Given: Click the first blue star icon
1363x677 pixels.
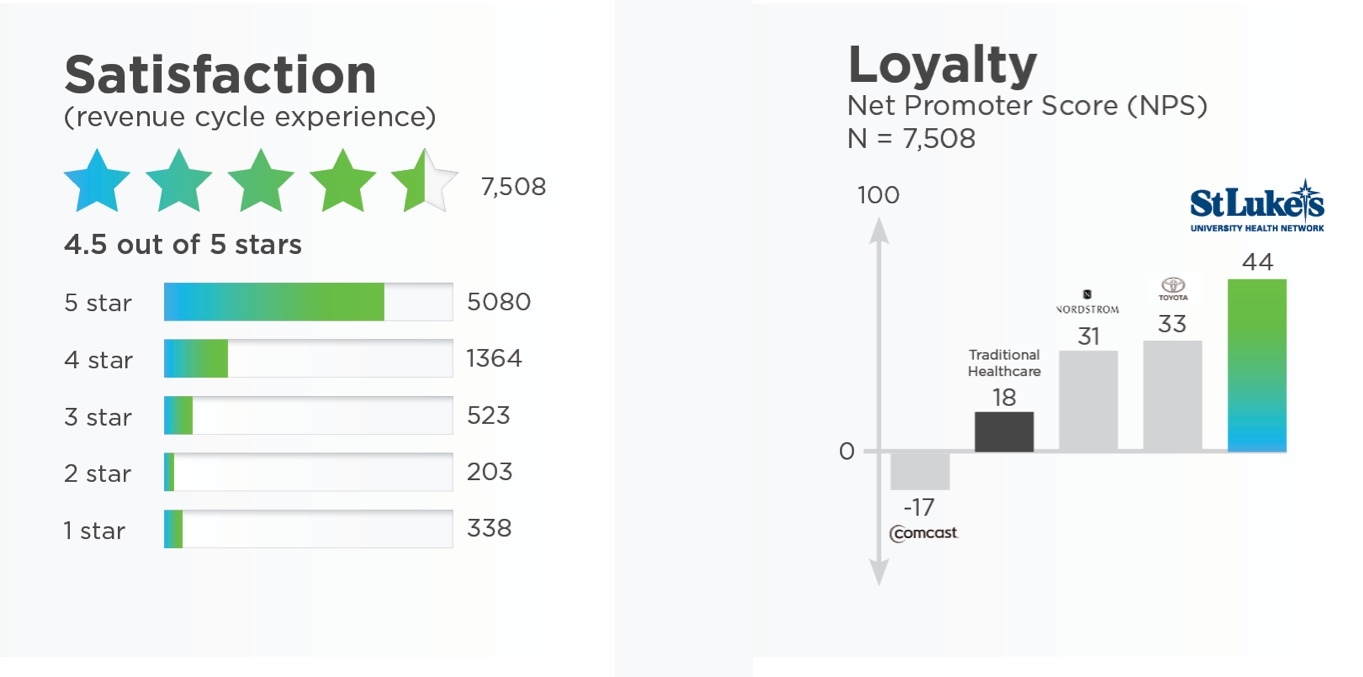Looking at the screenshot, I should (x=97, y=181).
